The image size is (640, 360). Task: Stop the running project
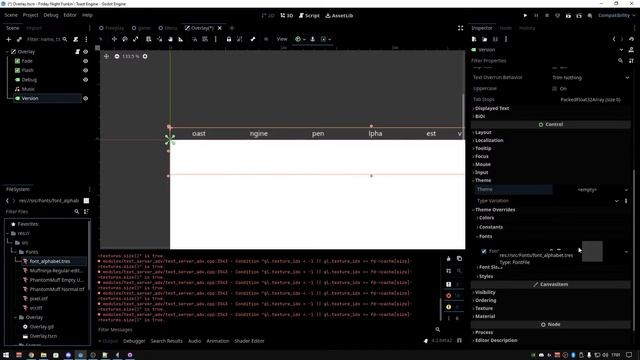pyautogui.click(x=547, y=16)
